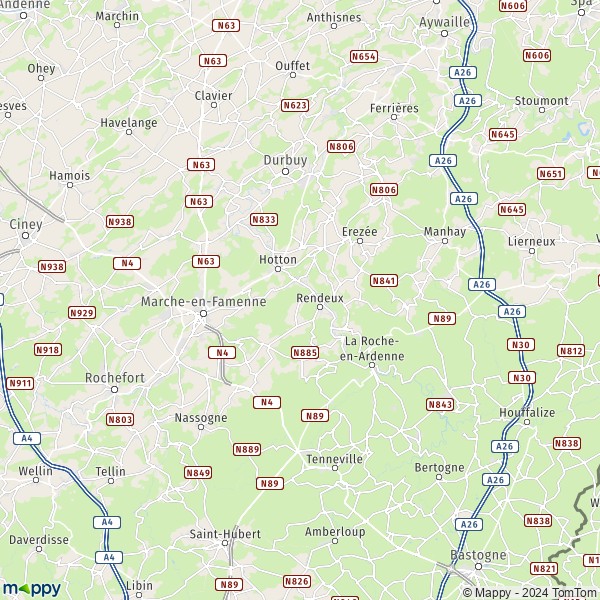The image size is (600, 600).
Task: Click the Durbuy town marker
Action: click(285, 172)
